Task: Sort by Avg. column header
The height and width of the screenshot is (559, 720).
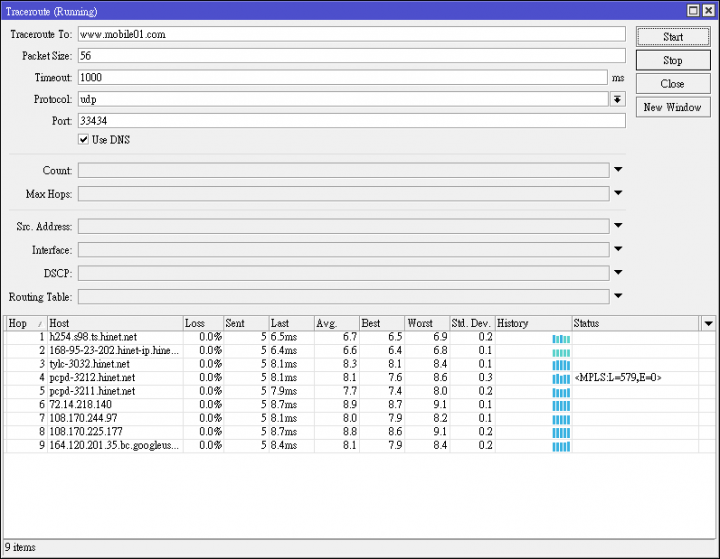Action: coord(337,323)
